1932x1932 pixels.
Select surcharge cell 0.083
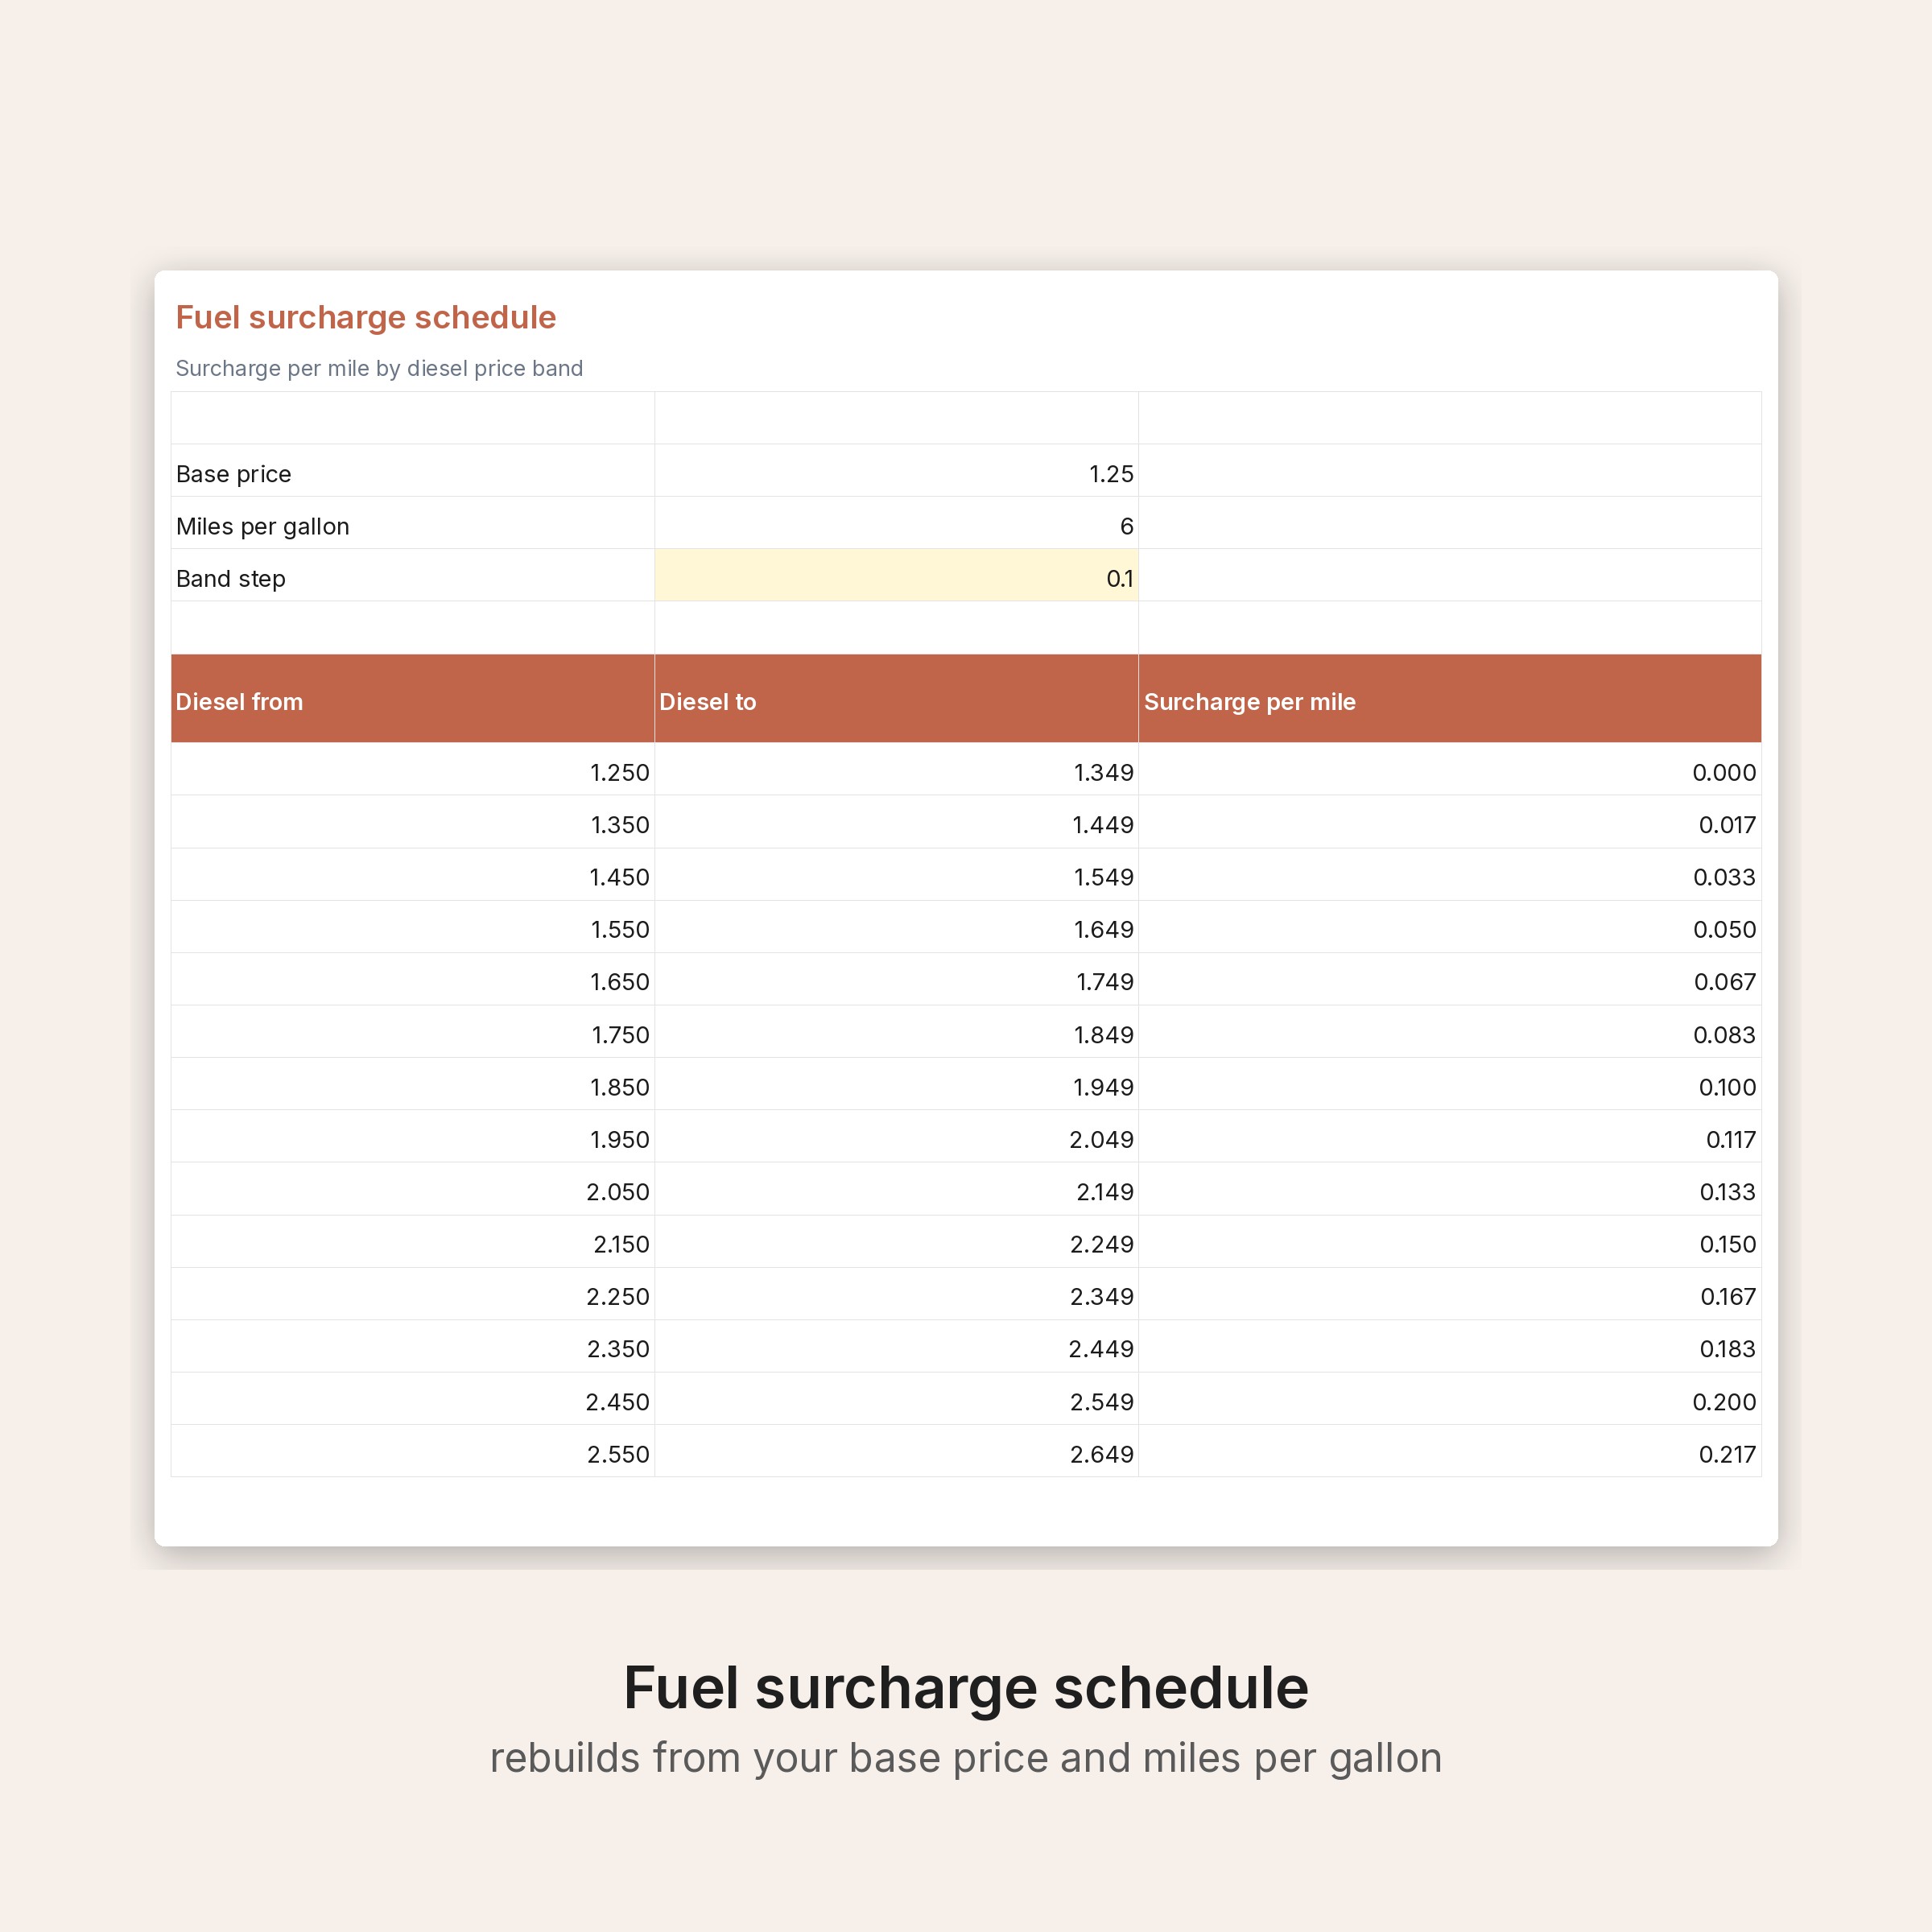(1450, 1031)
